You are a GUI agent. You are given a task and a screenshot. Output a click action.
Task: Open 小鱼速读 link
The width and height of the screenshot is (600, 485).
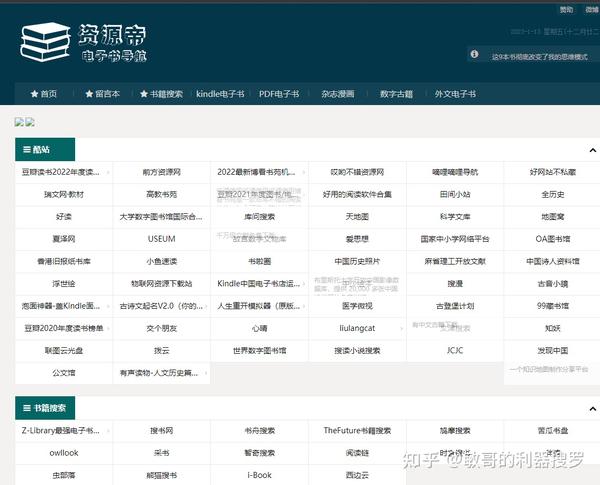click(161, 261)
